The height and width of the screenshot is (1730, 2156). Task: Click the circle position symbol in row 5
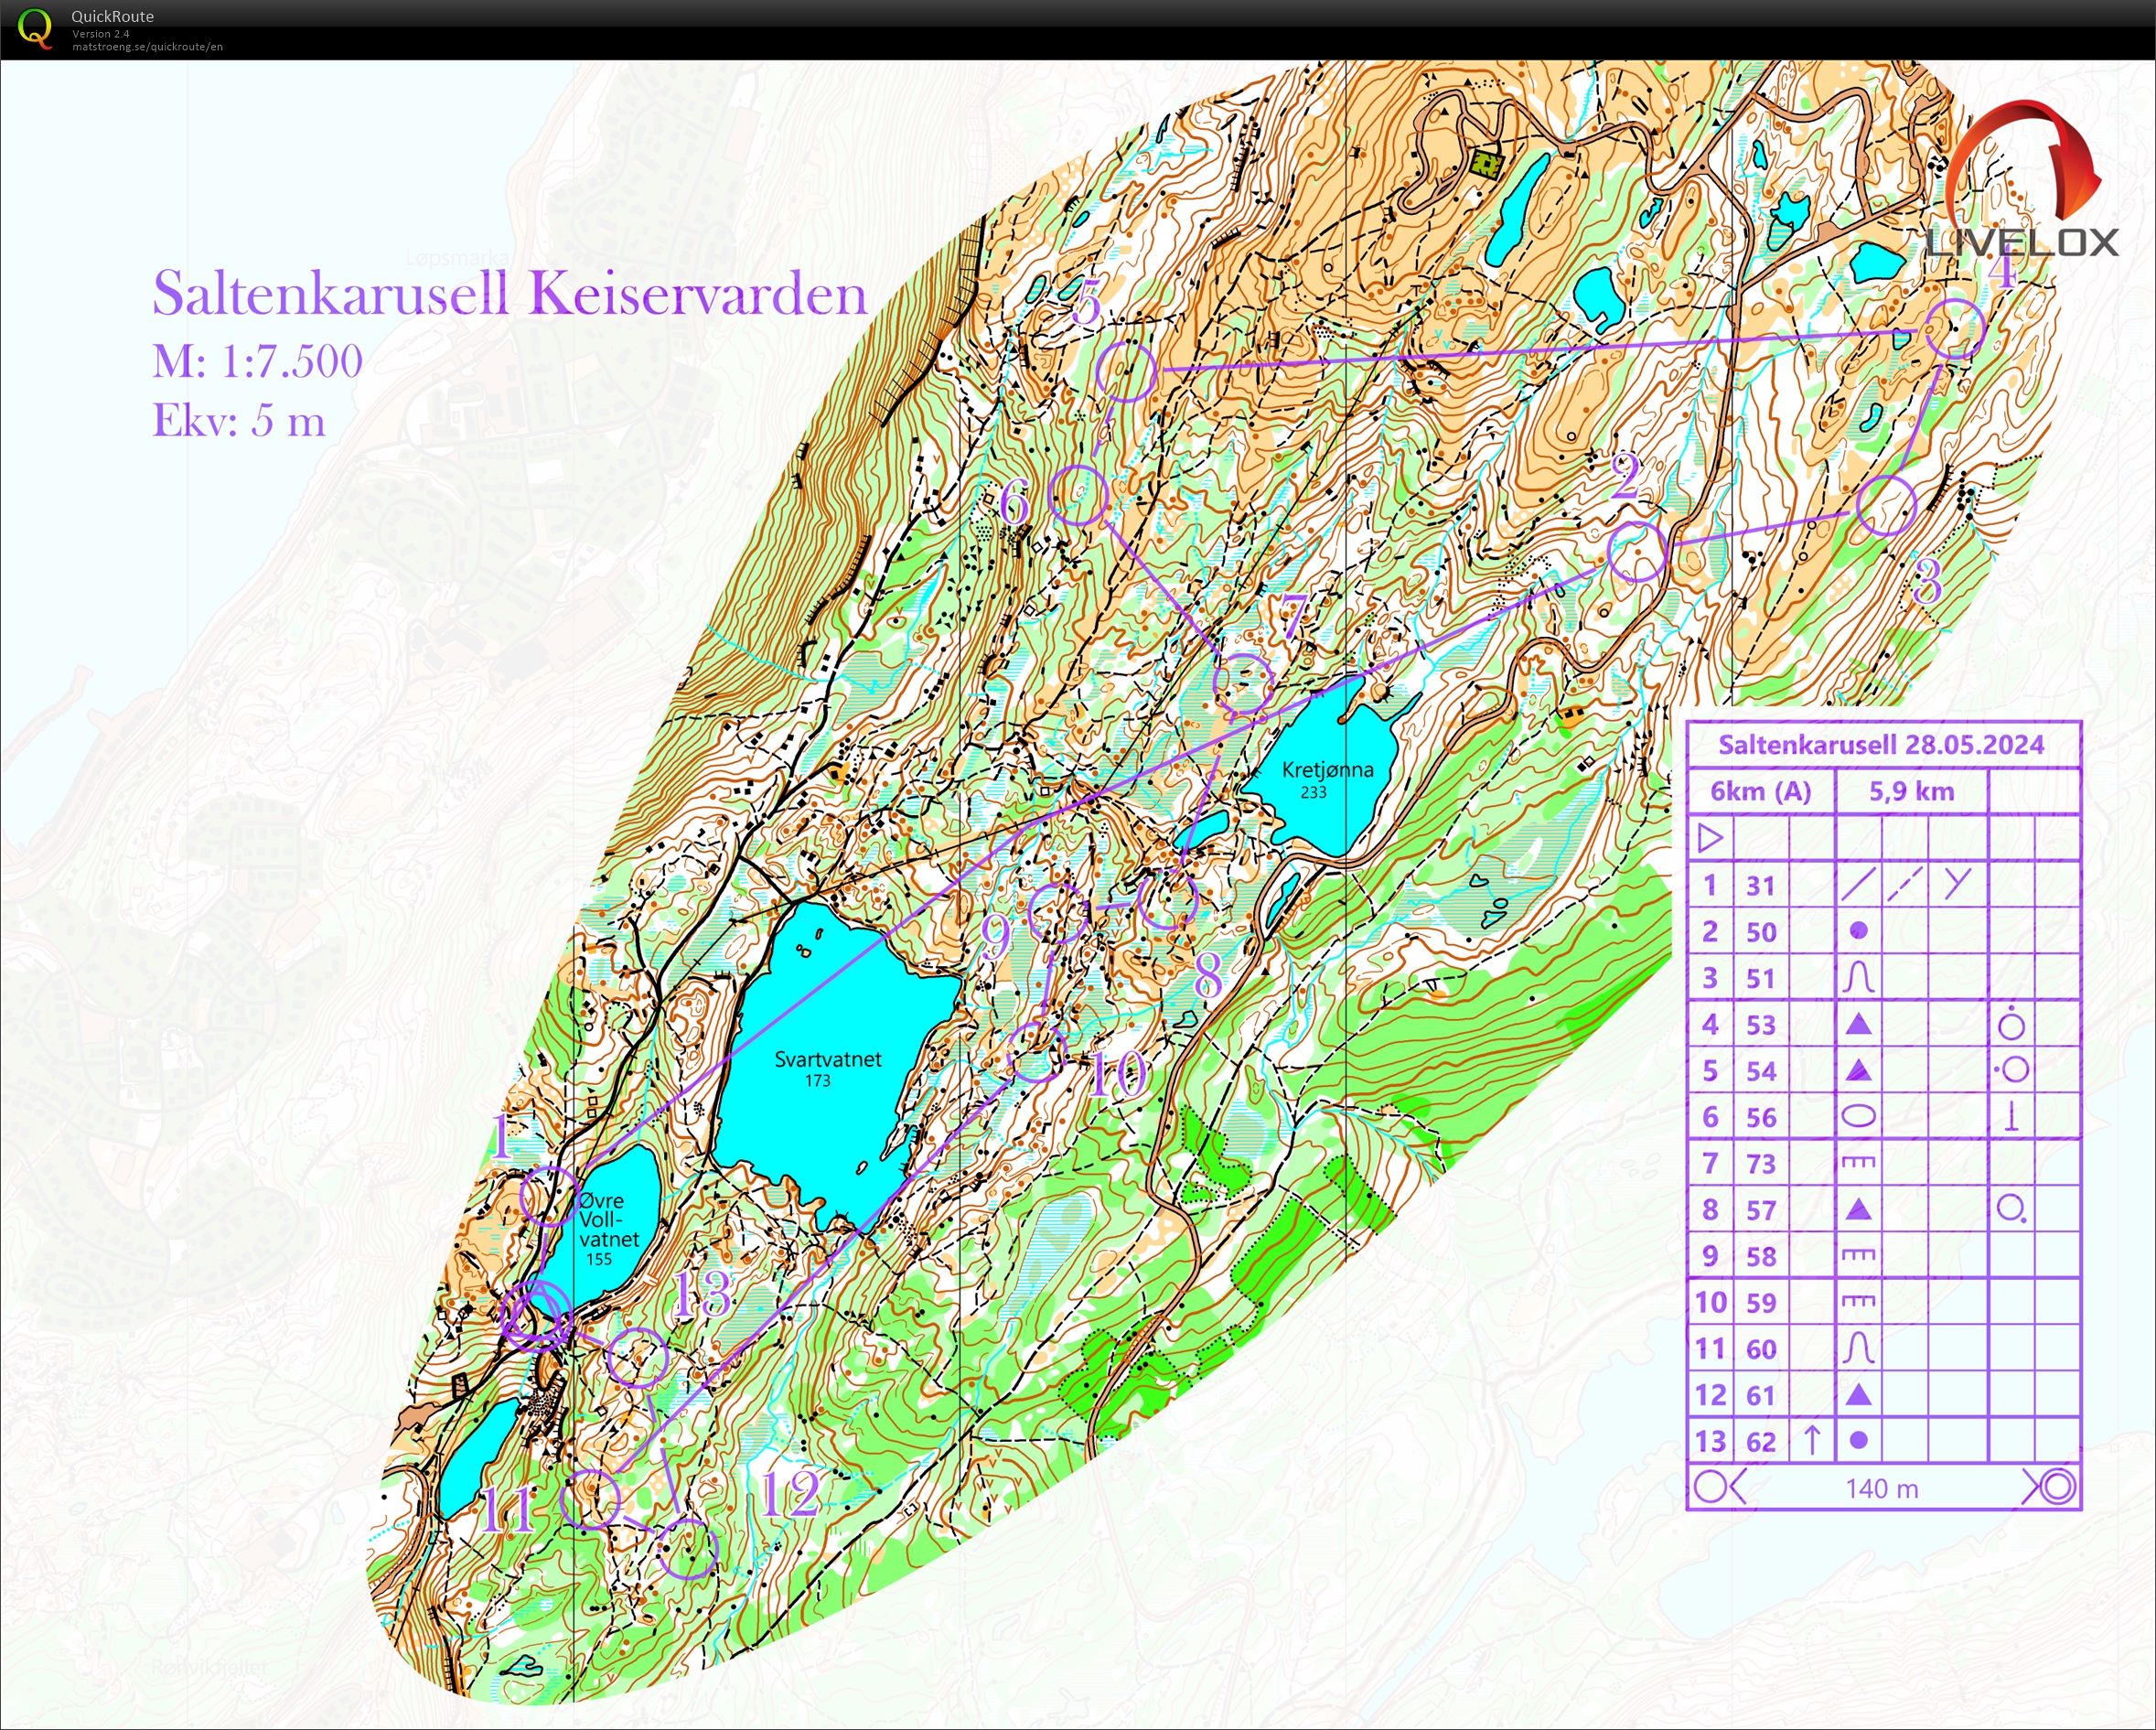click(2011, 1070)
